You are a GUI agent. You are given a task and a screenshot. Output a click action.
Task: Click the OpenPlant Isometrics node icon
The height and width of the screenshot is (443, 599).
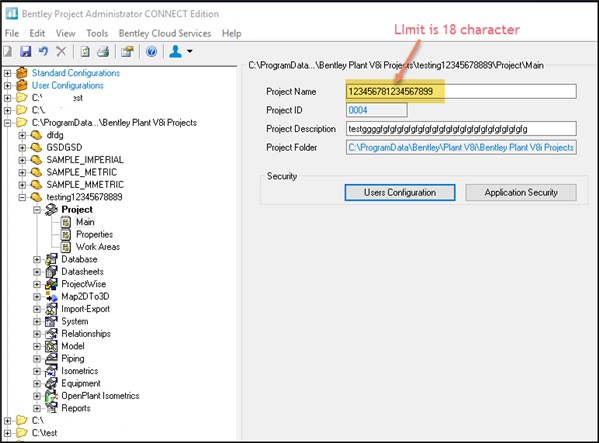pos(51,396)
